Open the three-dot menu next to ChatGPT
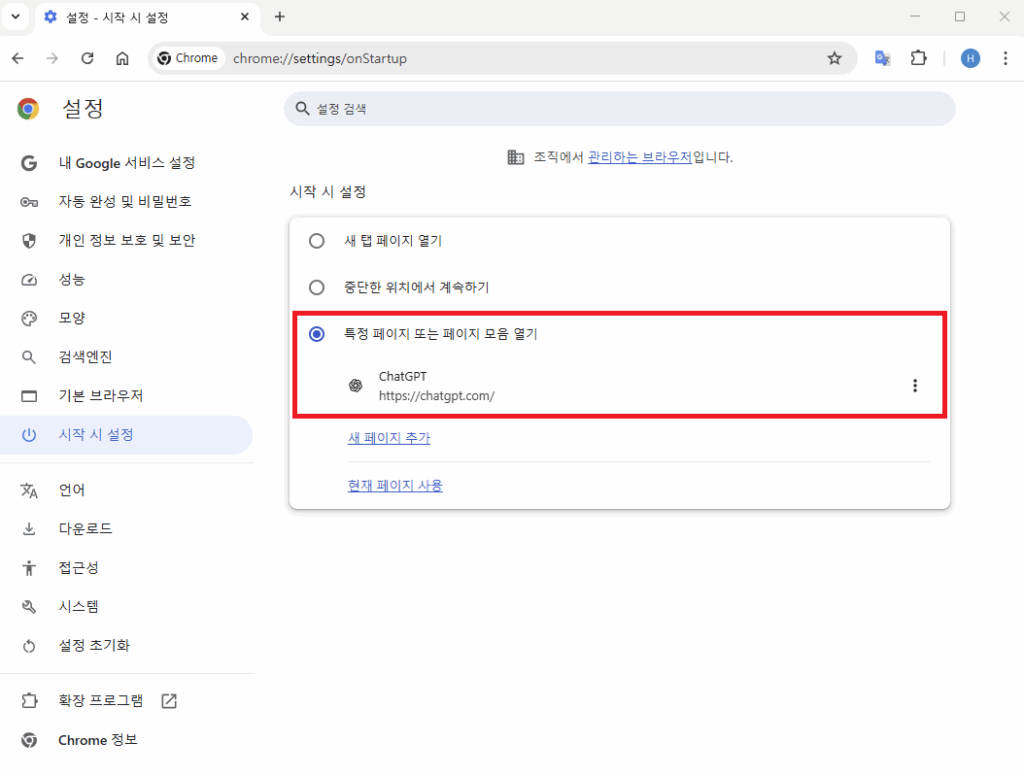 915,384
